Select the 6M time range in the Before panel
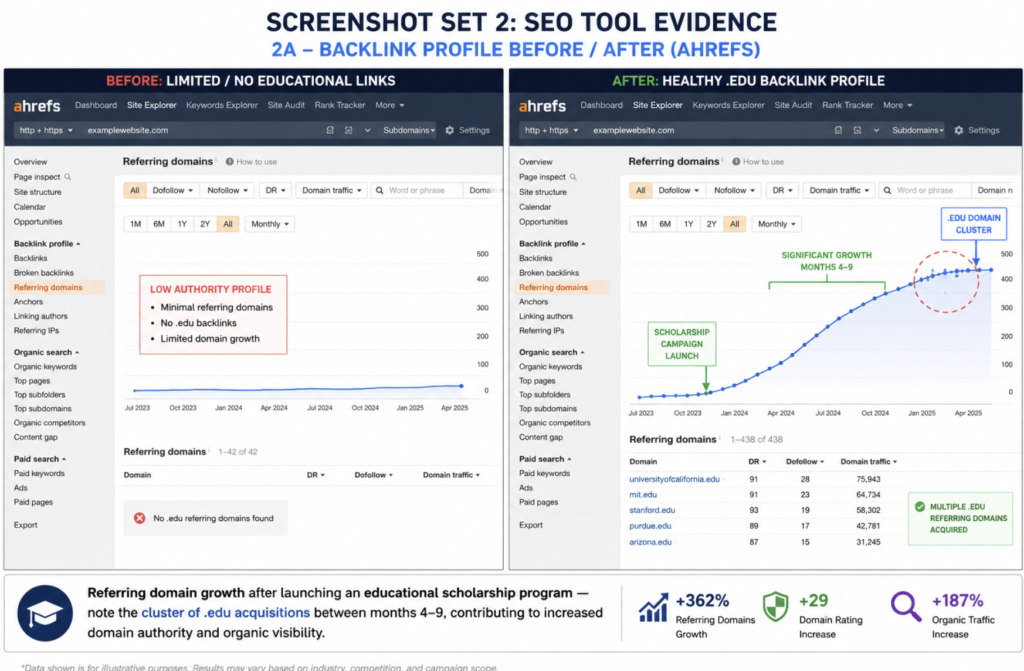 159,224
